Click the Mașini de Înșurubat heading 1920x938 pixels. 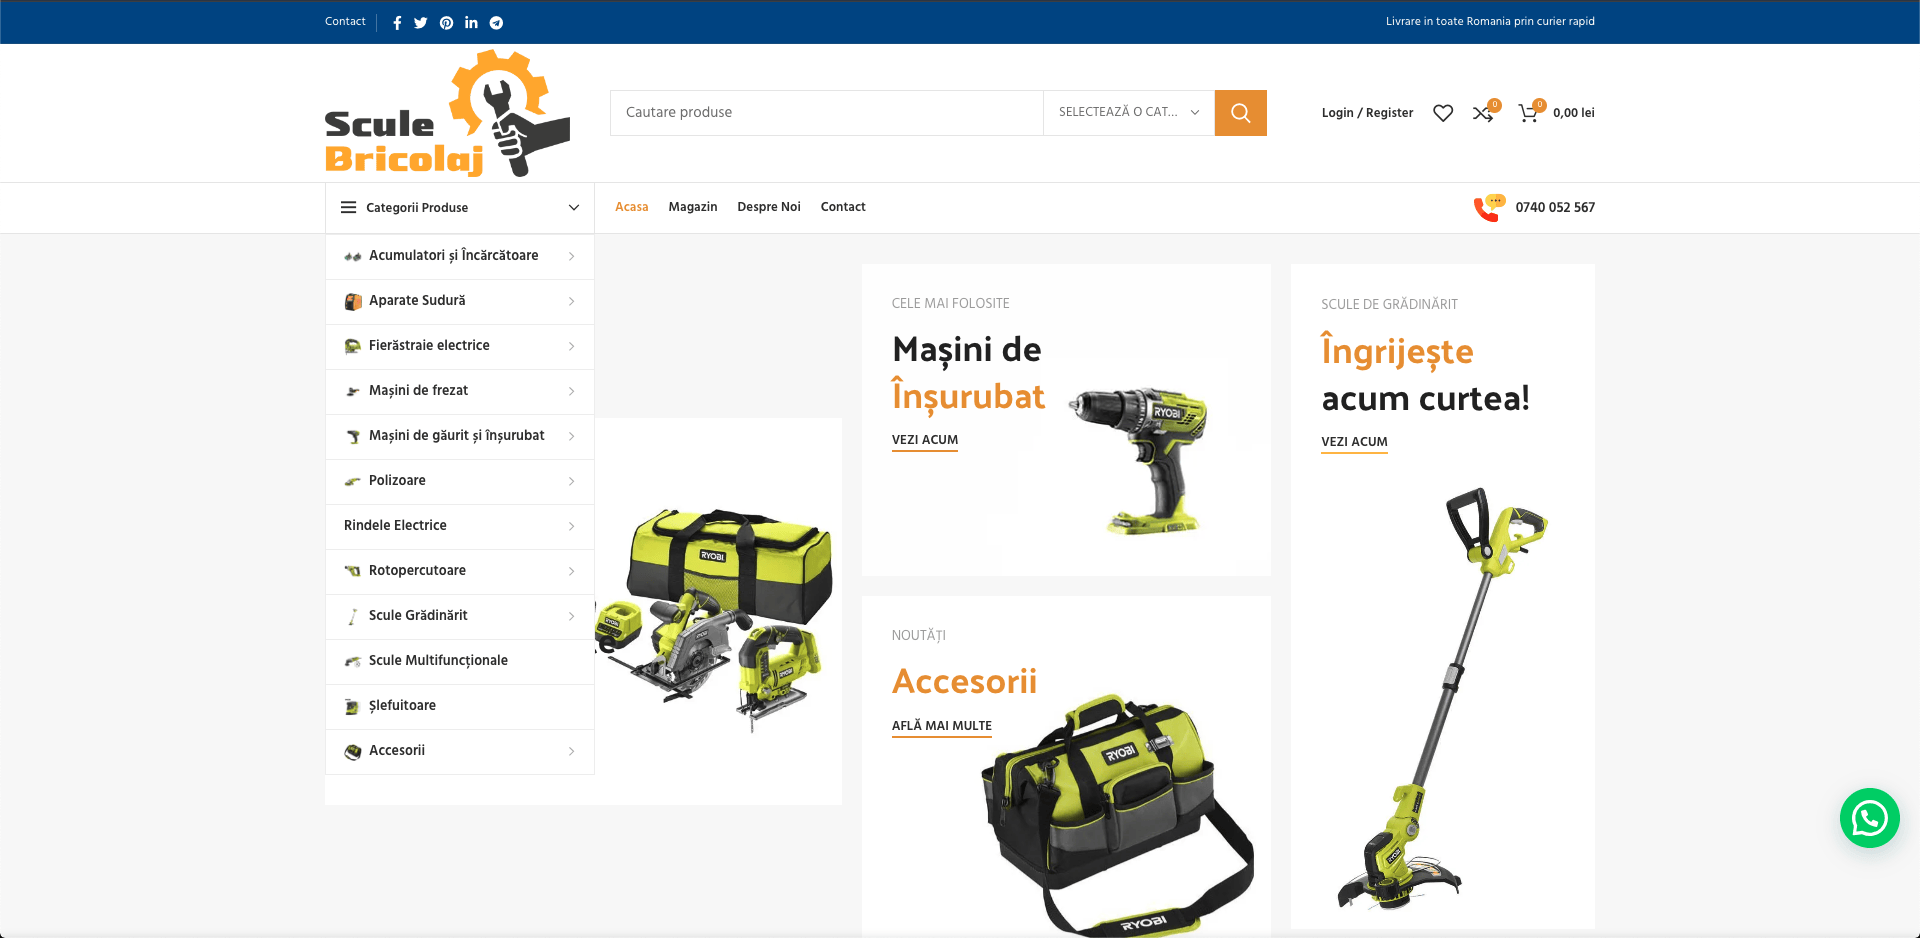tap(968, 373)
